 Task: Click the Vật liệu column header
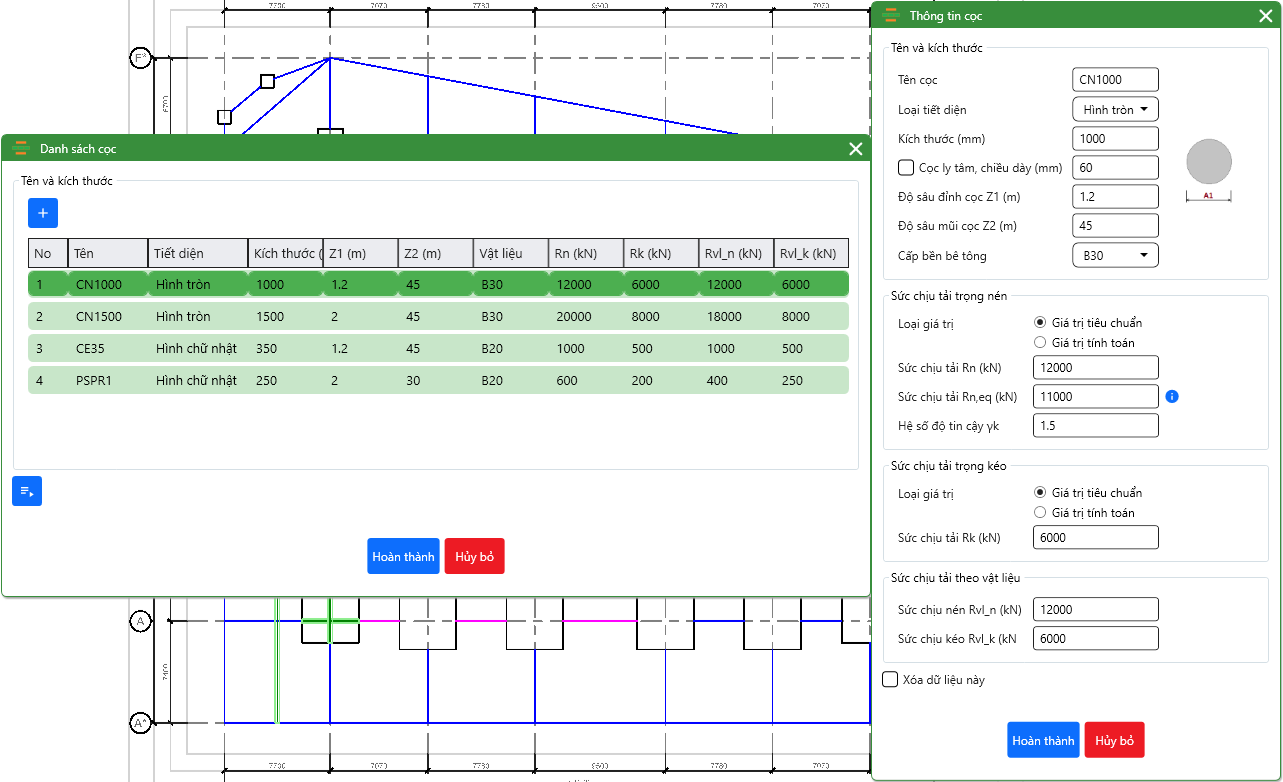[510, 253]
